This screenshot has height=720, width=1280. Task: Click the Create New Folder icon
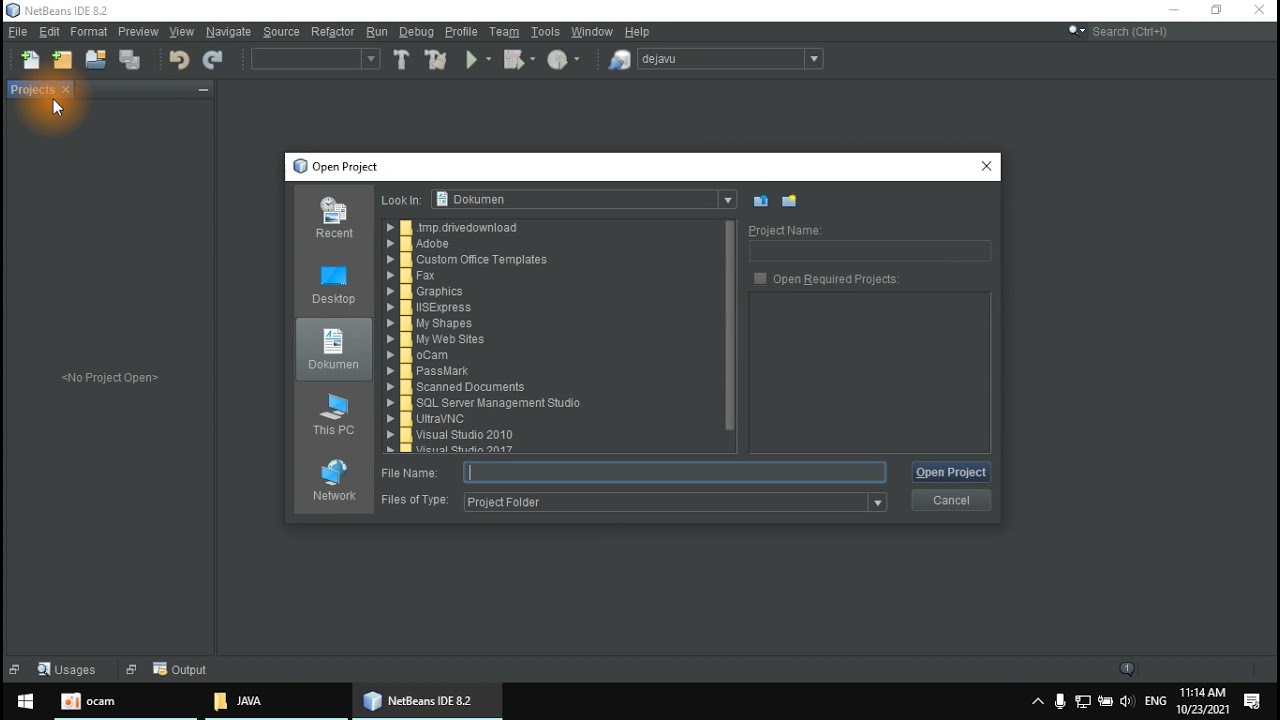tap(789, 200)
